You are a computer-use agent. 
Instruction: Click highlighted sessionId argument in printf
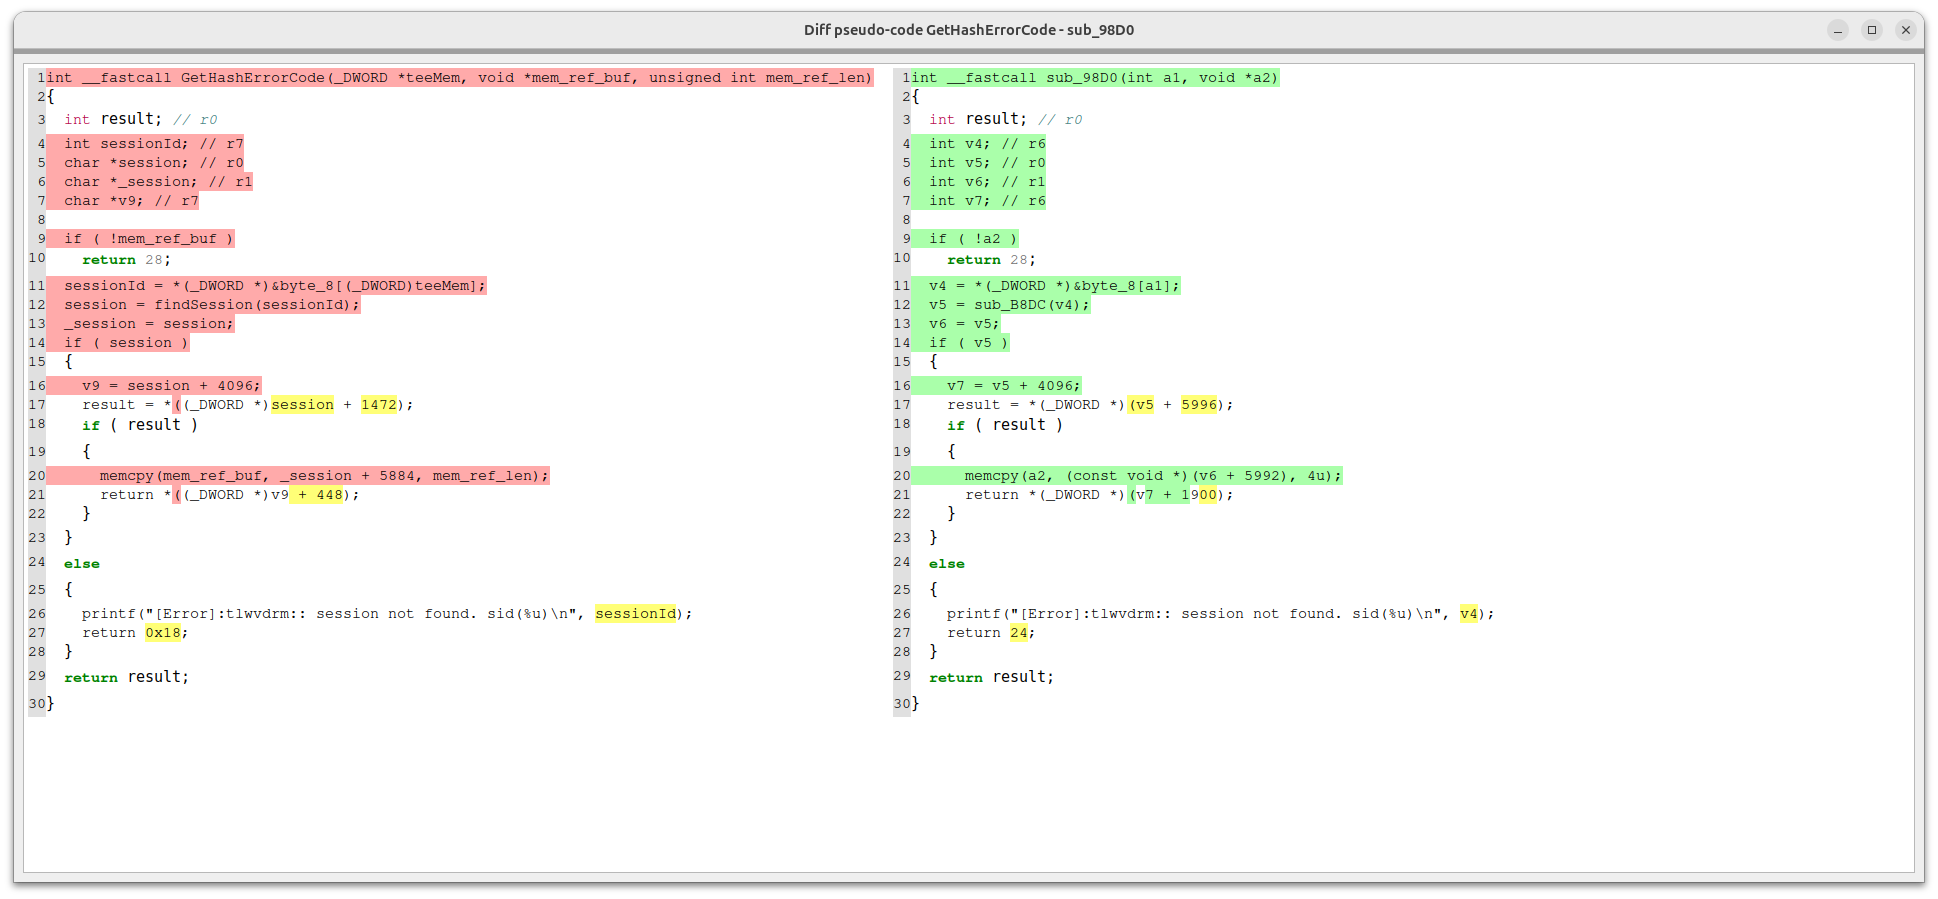[636, 614]
